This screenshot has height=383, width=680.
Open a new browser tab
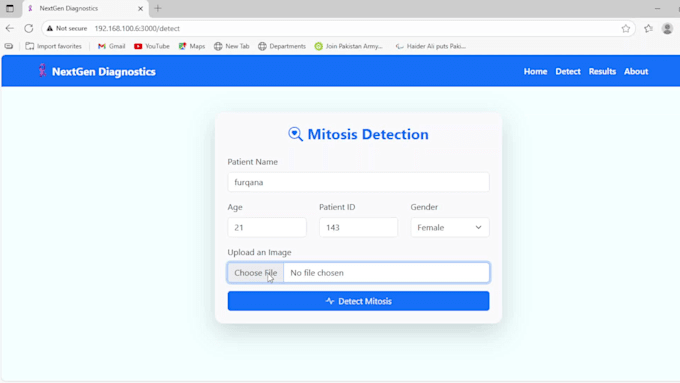(x=158, y=8)
